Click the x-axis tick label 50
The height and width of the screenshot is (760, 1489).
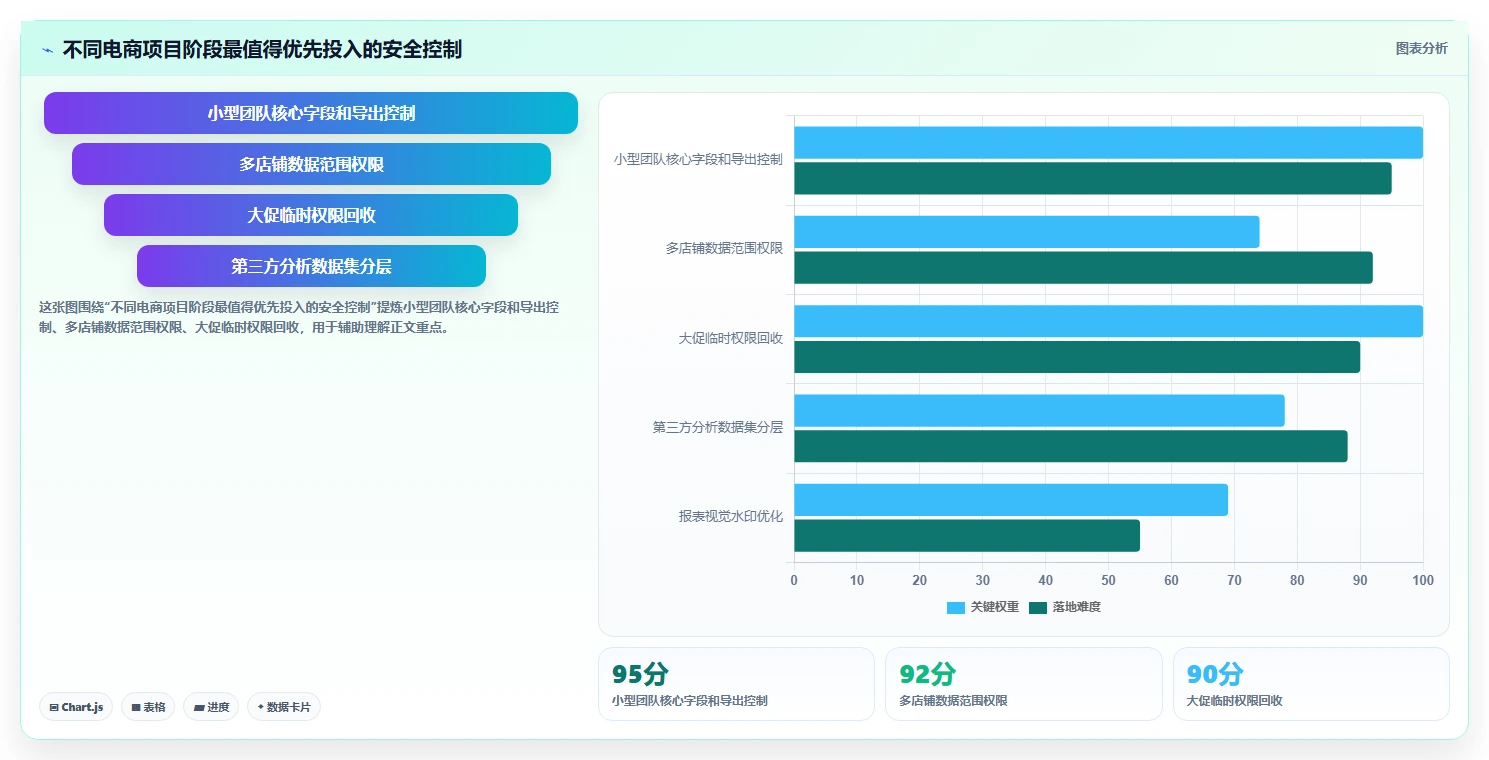point(1108,581)
